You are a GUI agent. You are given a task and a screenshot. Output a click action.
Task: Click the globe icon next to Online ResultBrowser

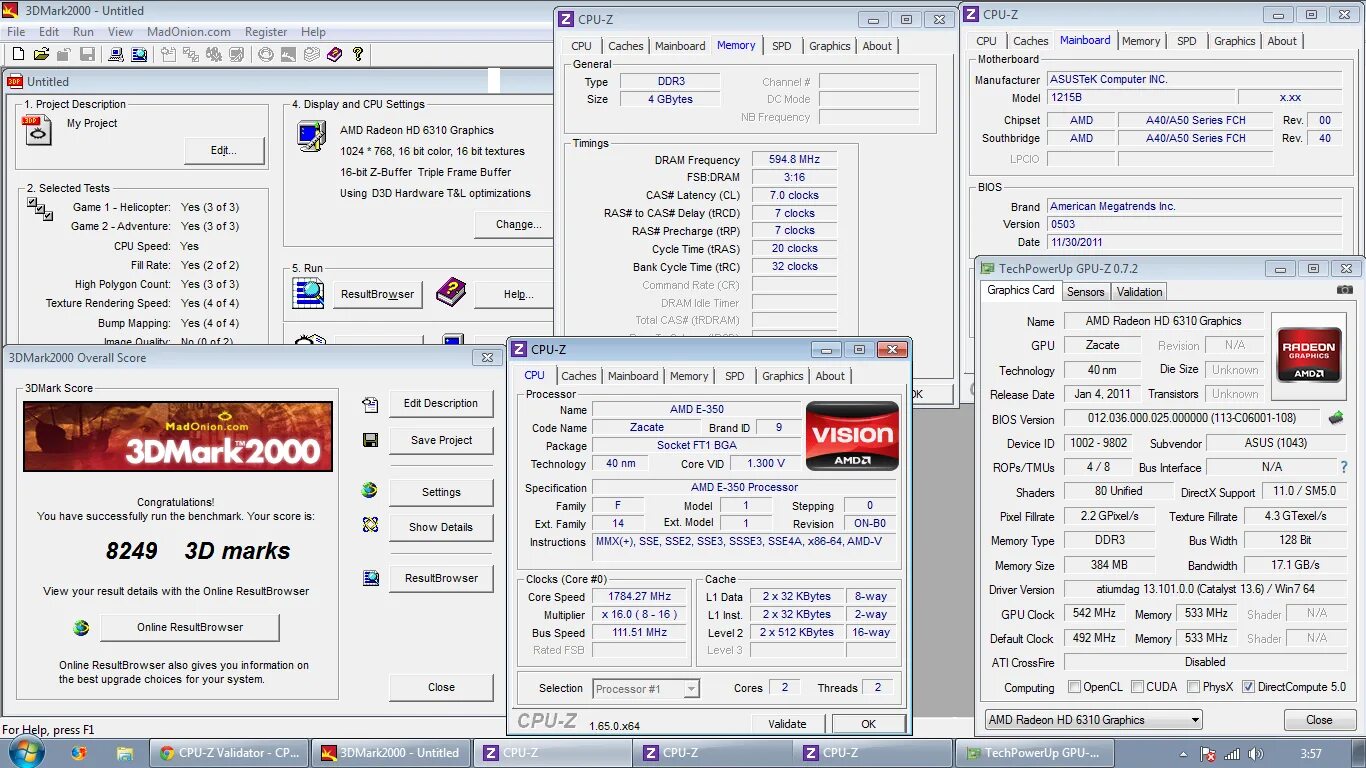81,628
